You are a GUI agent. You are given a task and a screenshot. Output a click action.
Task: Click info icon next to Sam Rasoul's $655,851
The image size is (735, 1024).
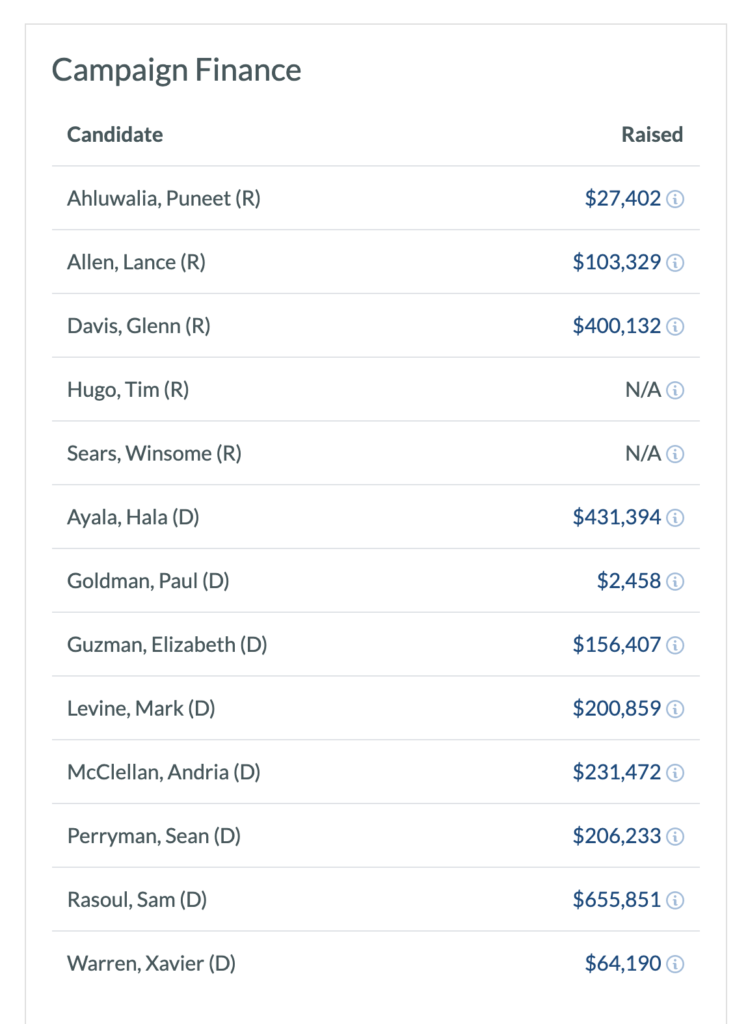(675, 901)
